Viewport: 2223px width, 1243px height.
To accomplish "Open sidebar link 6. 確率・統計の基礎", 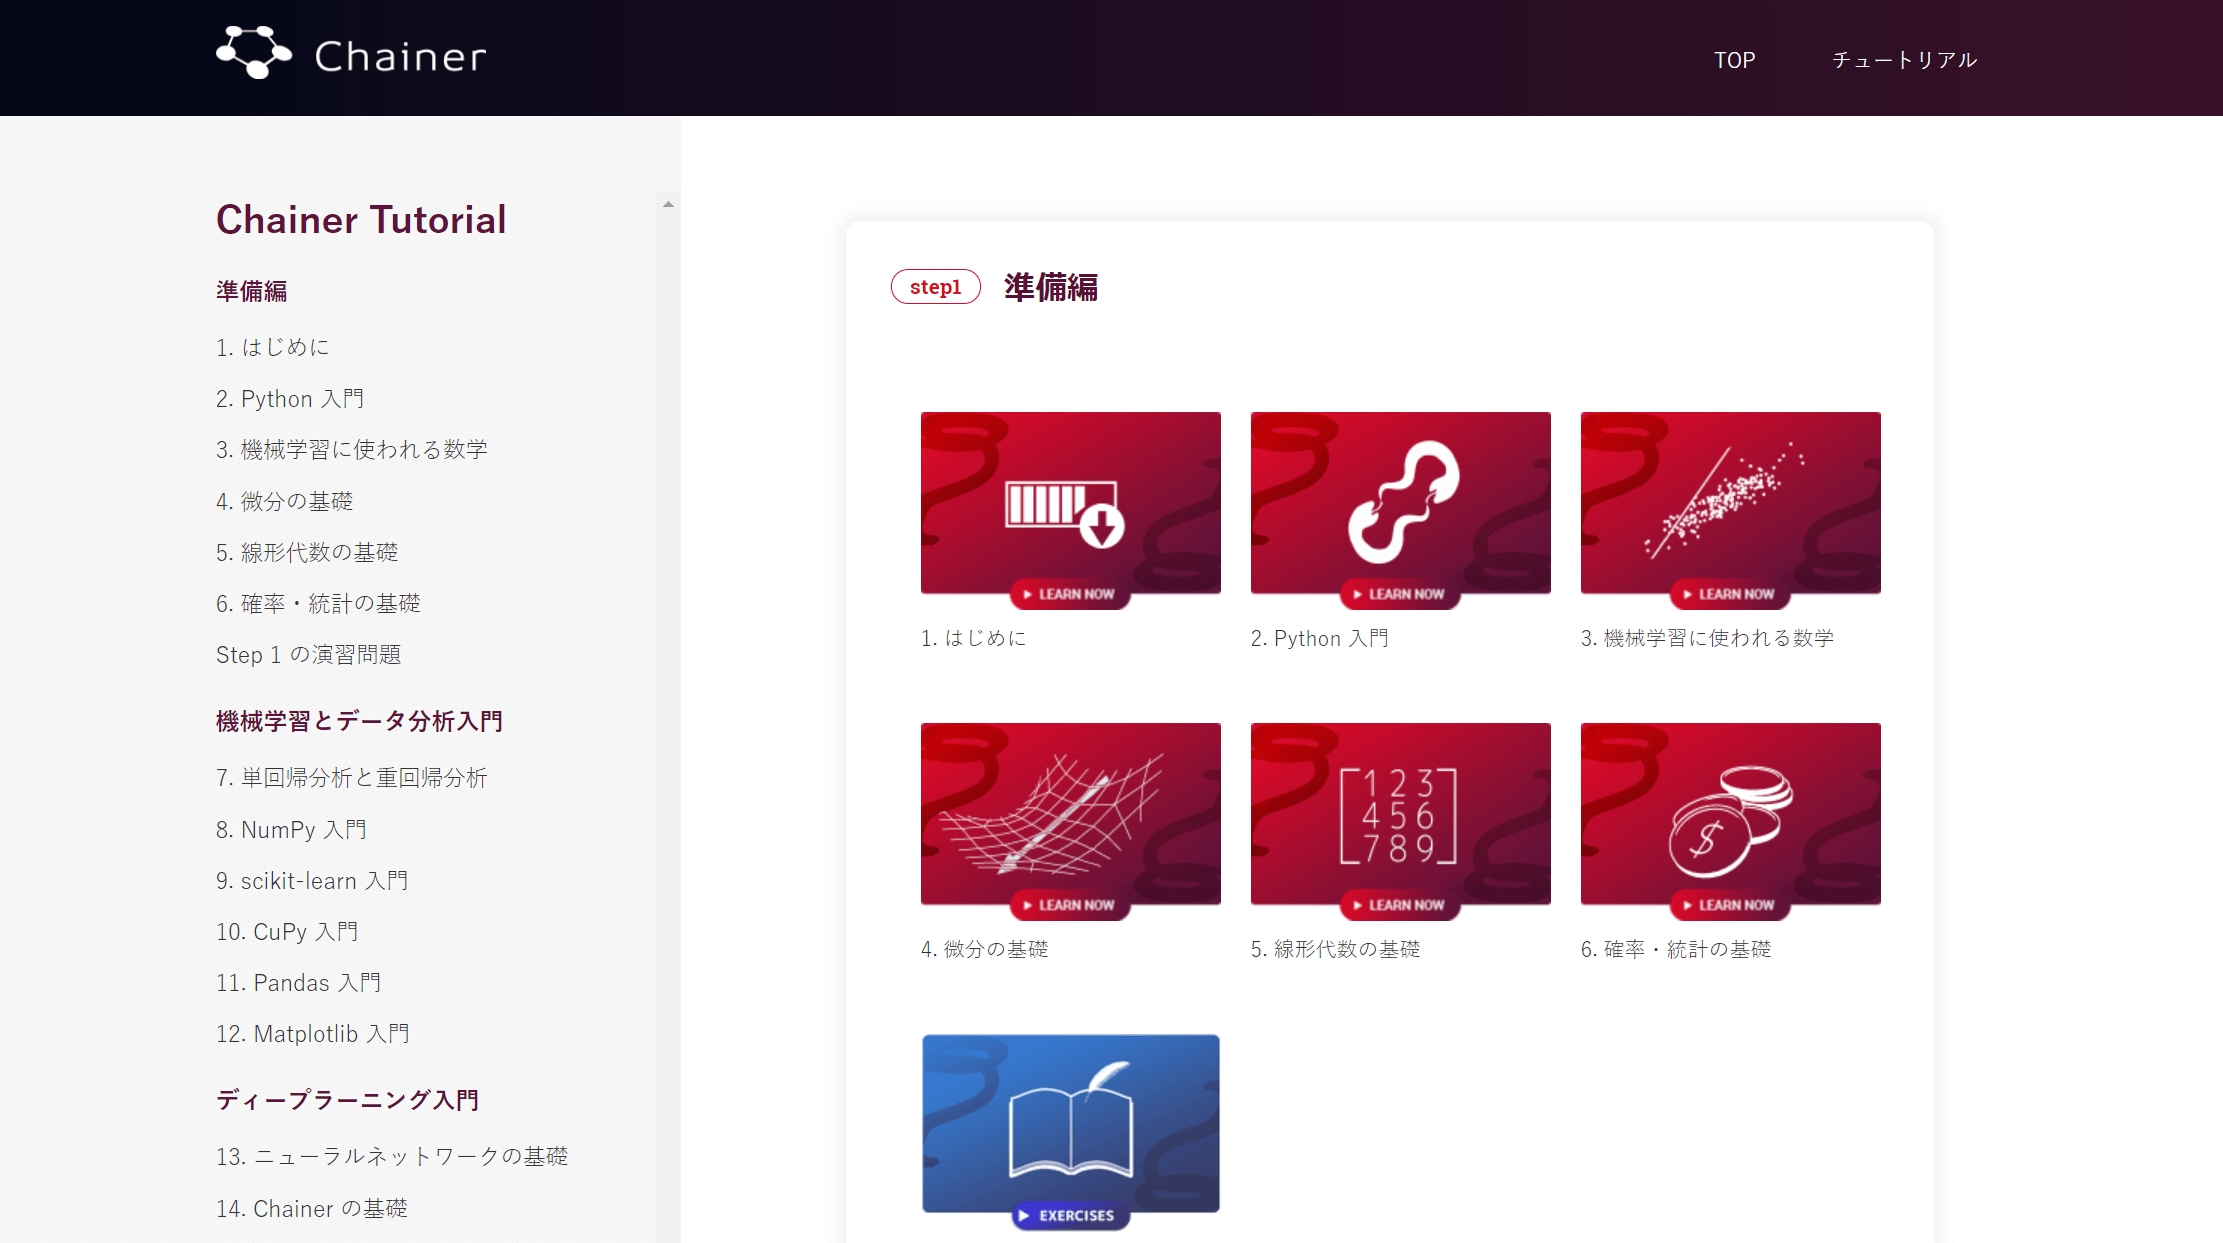I will coord(318,603).
